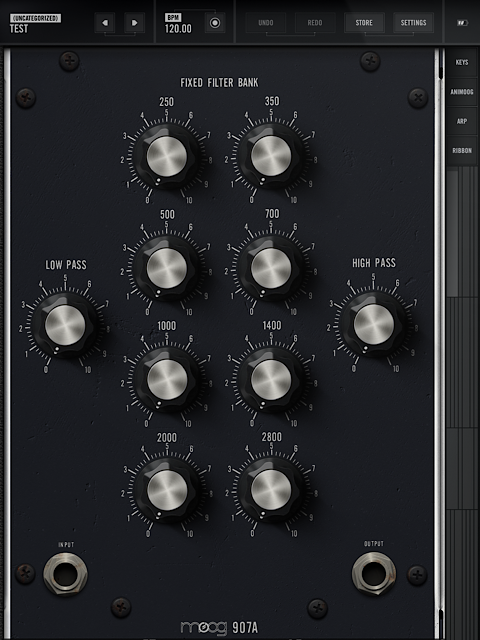Open the TEST preset name
Viewport: 480px width, 640px height.
[x=19, y=29]
